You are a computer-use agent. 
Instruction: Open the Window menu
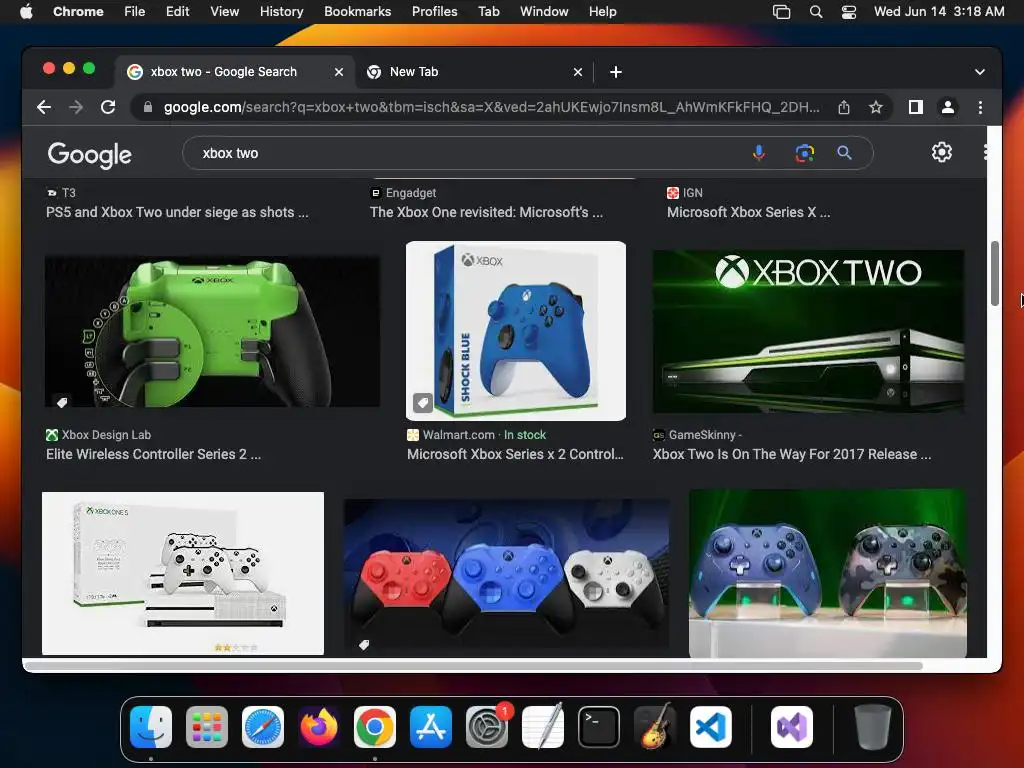click(544, 11)
